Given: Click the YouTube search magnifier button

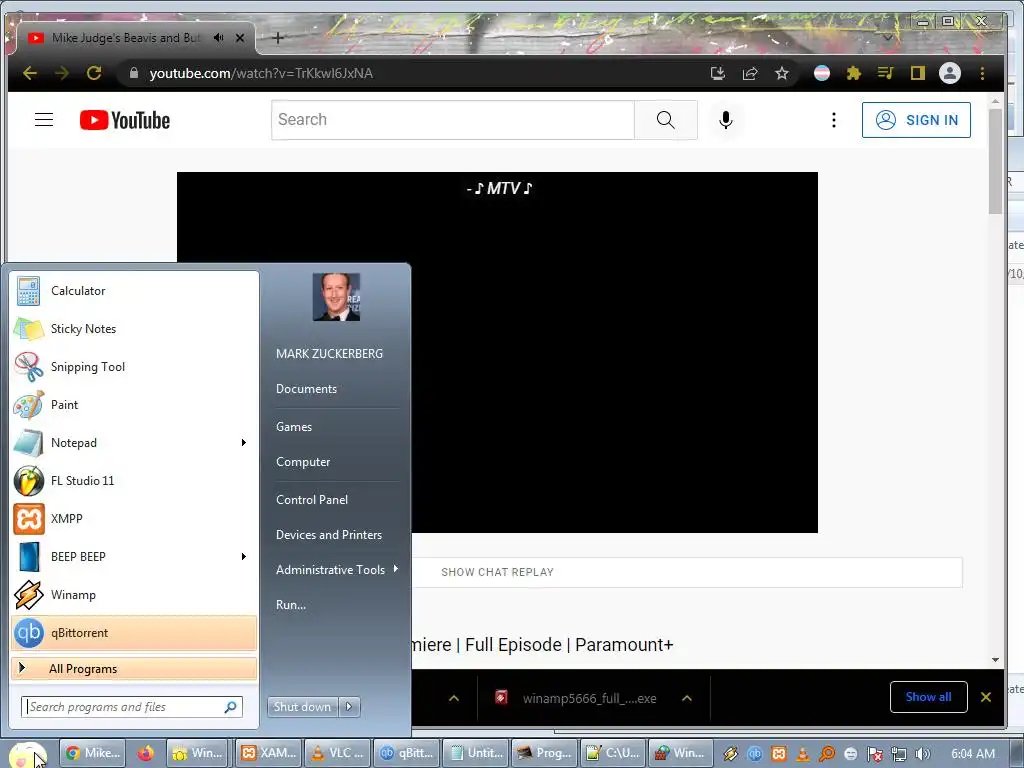Looking at the screenshot, I should (x=665, y=120).
